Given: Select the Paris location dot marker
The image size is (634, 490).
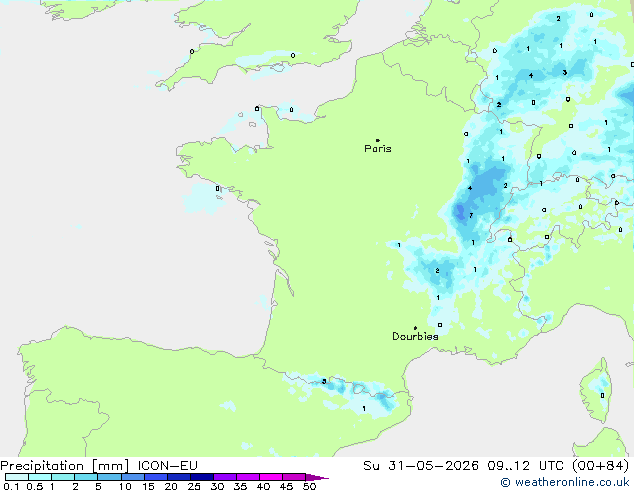Looking at the screenshot, I should point(378,140).
